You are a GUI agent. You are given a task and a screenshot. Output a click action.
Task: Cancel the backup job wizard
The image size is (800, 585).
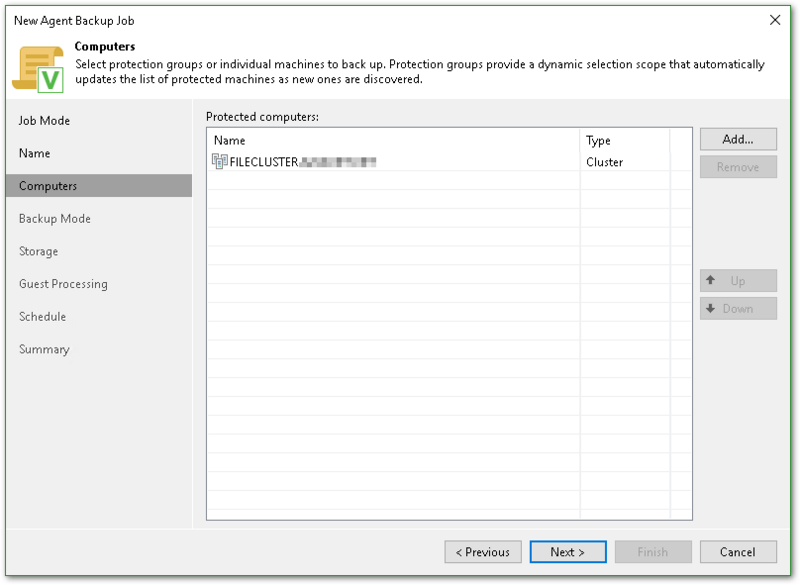click(x=738, y=552)
